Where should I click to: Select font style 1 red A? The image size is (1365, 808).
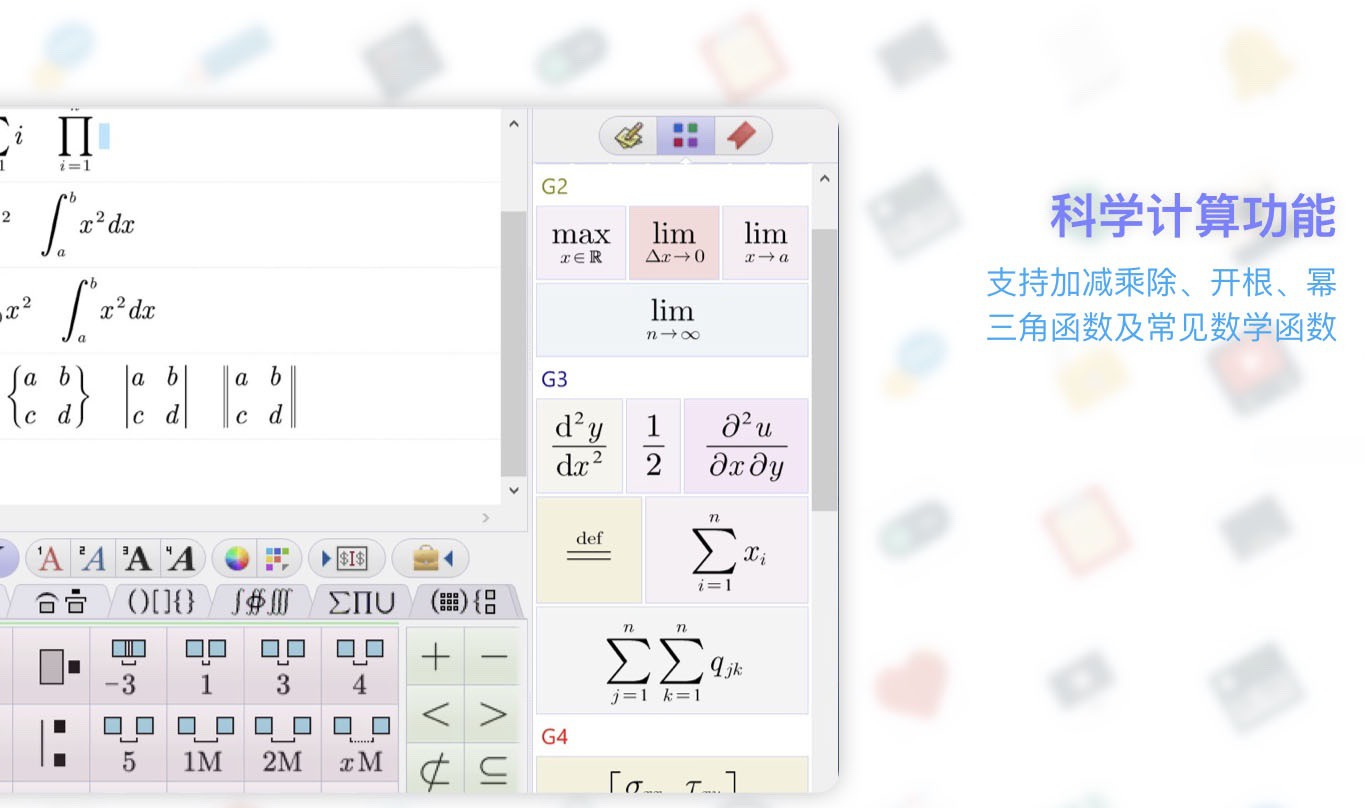tap(48, 559)
